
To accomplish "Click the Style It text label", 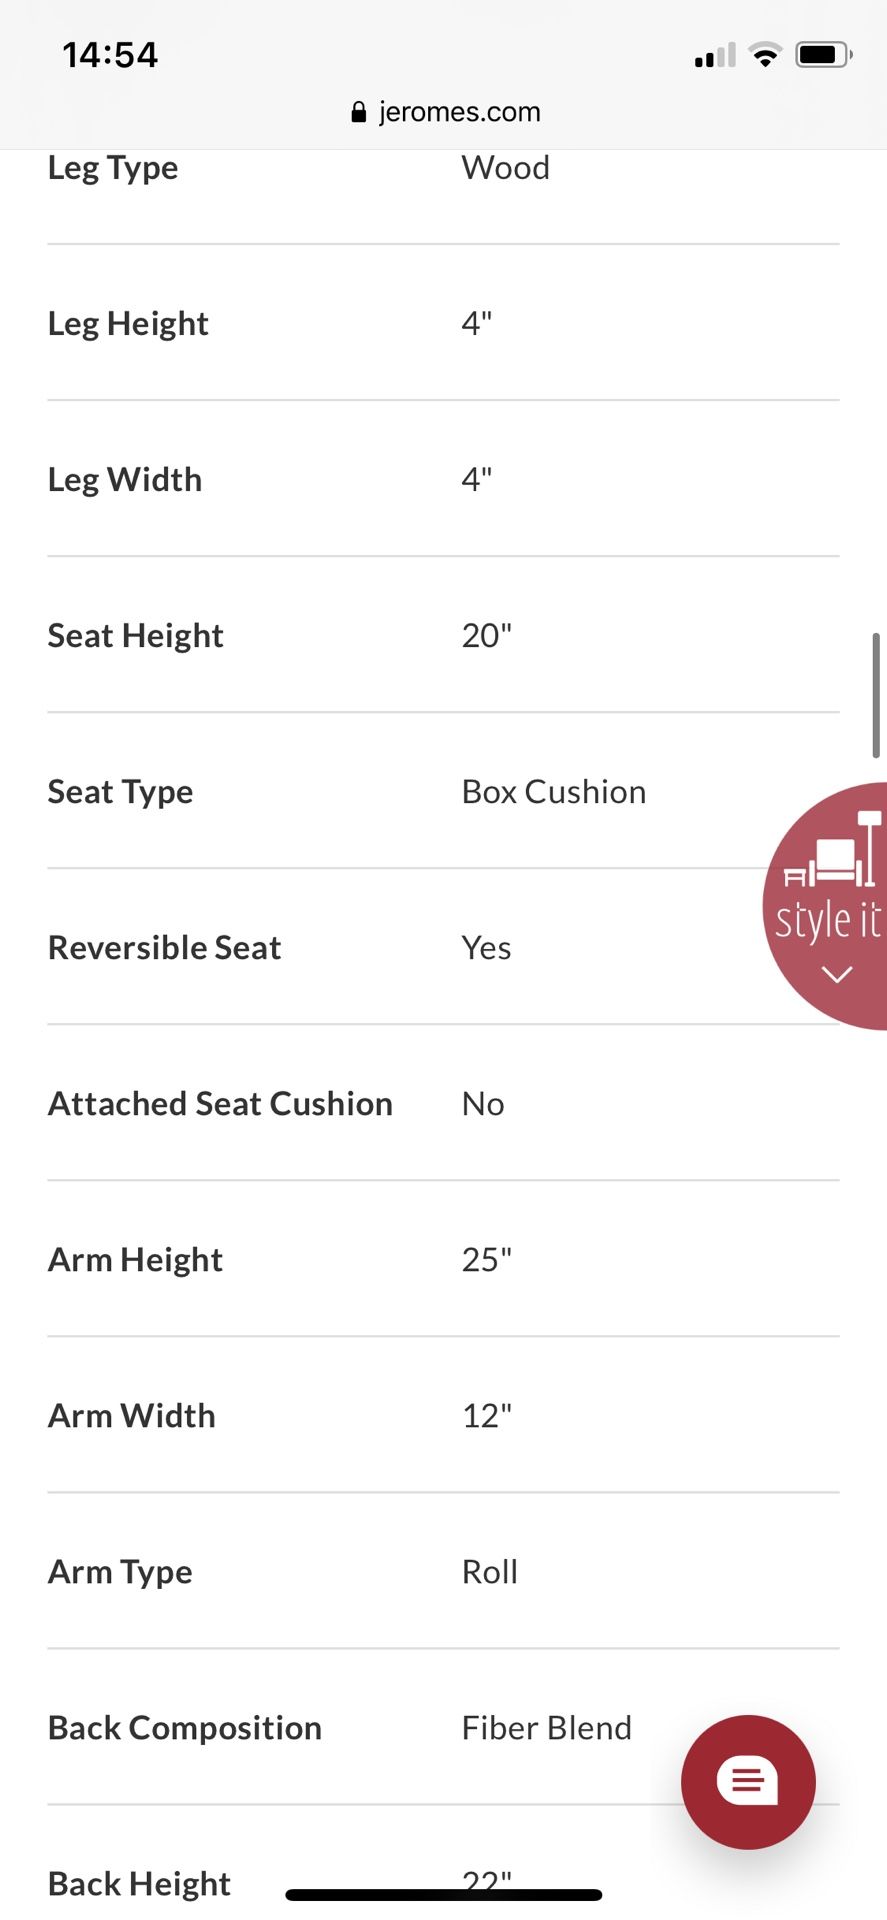I will (828, 921).
